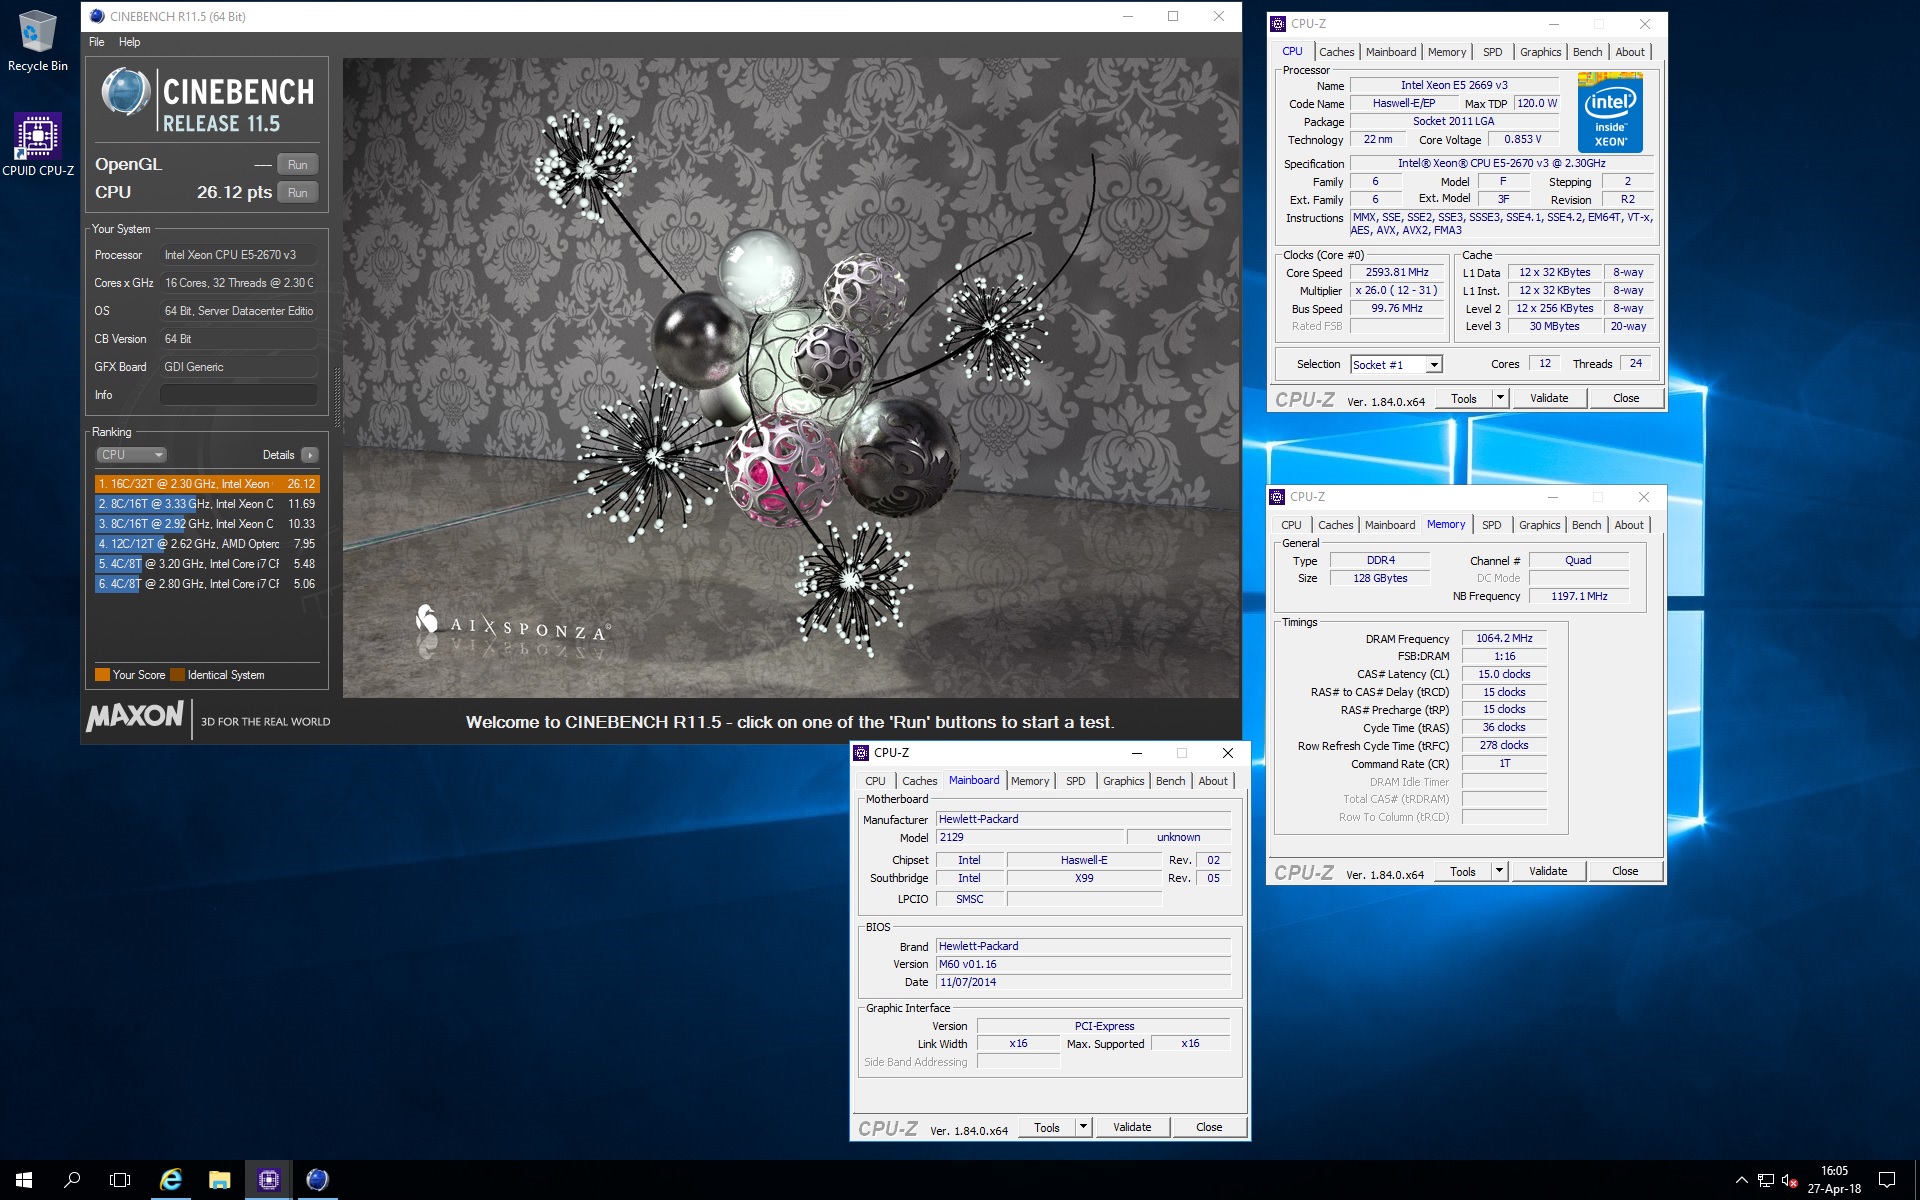
Task: Click the Your Score orange legend swatch
Action: (x=102, y=675)
